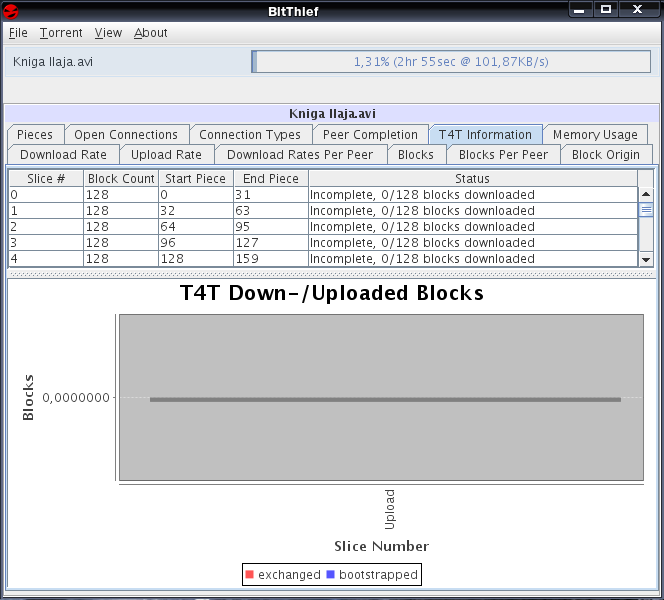This screenshot has width=664, height=600.
Task: Click start piece cell with value 64
Action: click(x=196, y=227)
